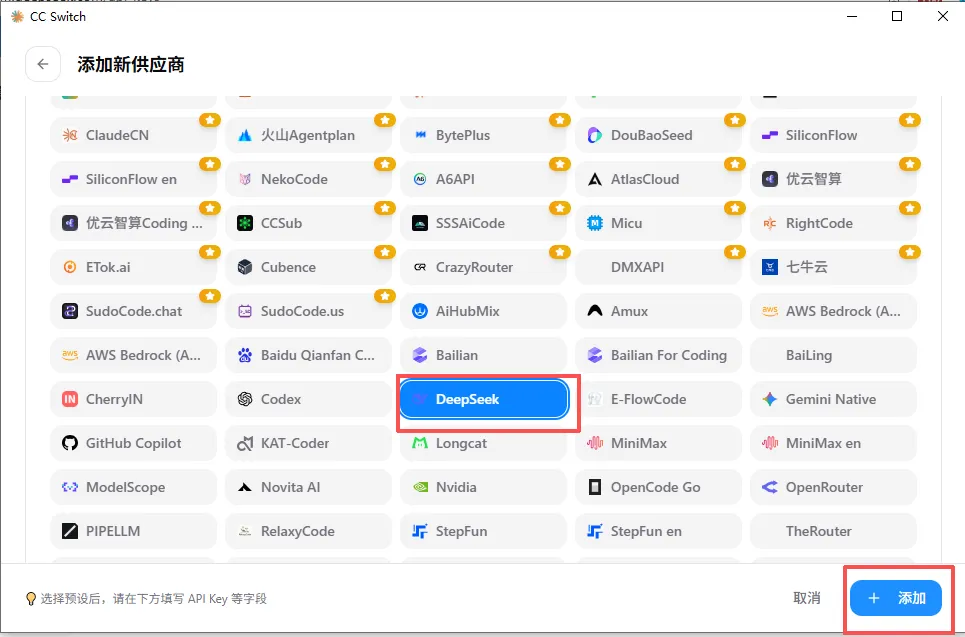Select the Amux provider

[x=659, y=311]
